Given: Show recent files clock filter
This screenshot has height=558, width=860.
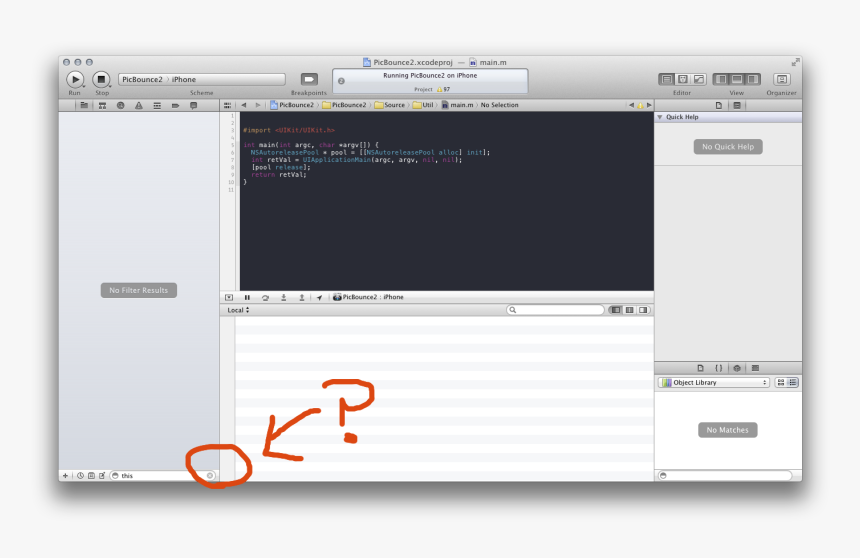Looking at the screenshot, I should (x=80, y=476).
